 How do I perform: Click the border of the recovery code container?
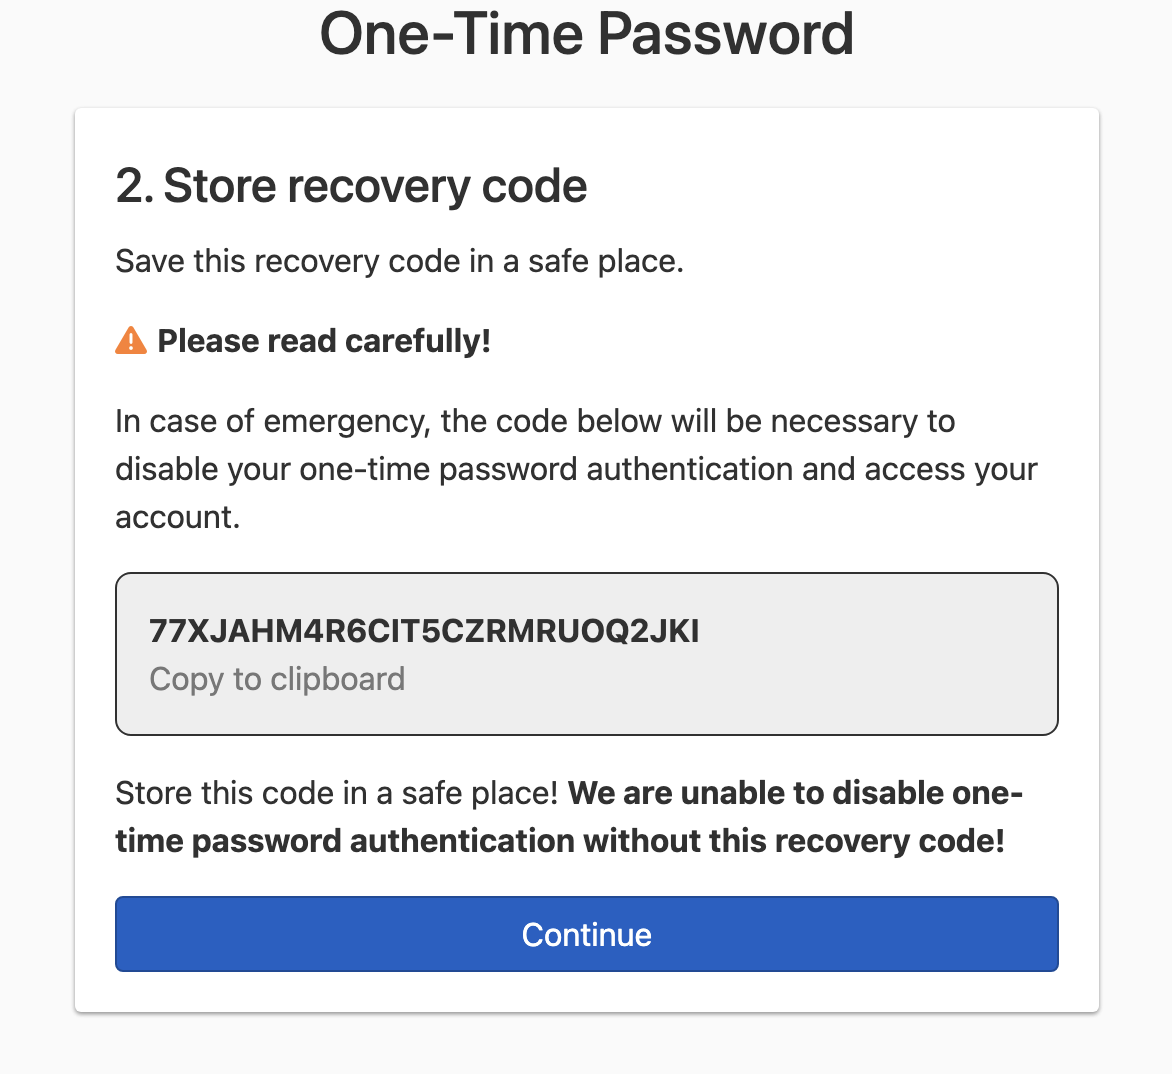coord(586,574)
